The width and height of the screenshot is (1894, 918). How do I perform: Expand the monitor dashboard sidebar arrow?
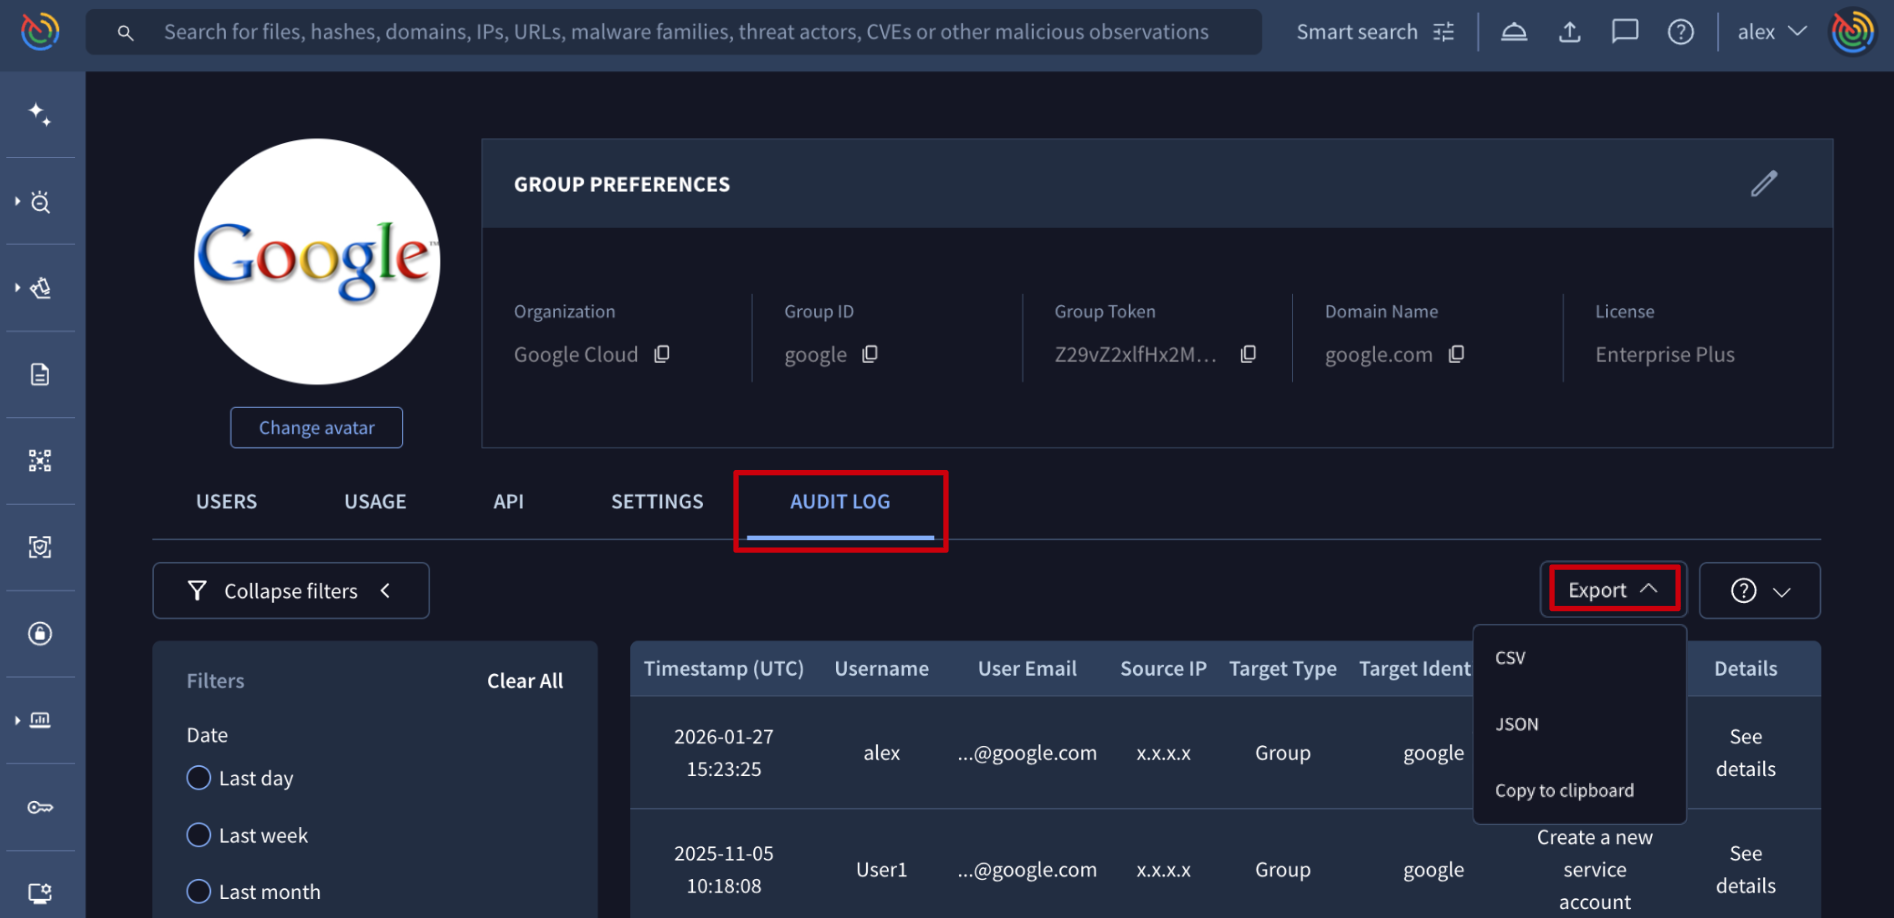pos(17,720)
